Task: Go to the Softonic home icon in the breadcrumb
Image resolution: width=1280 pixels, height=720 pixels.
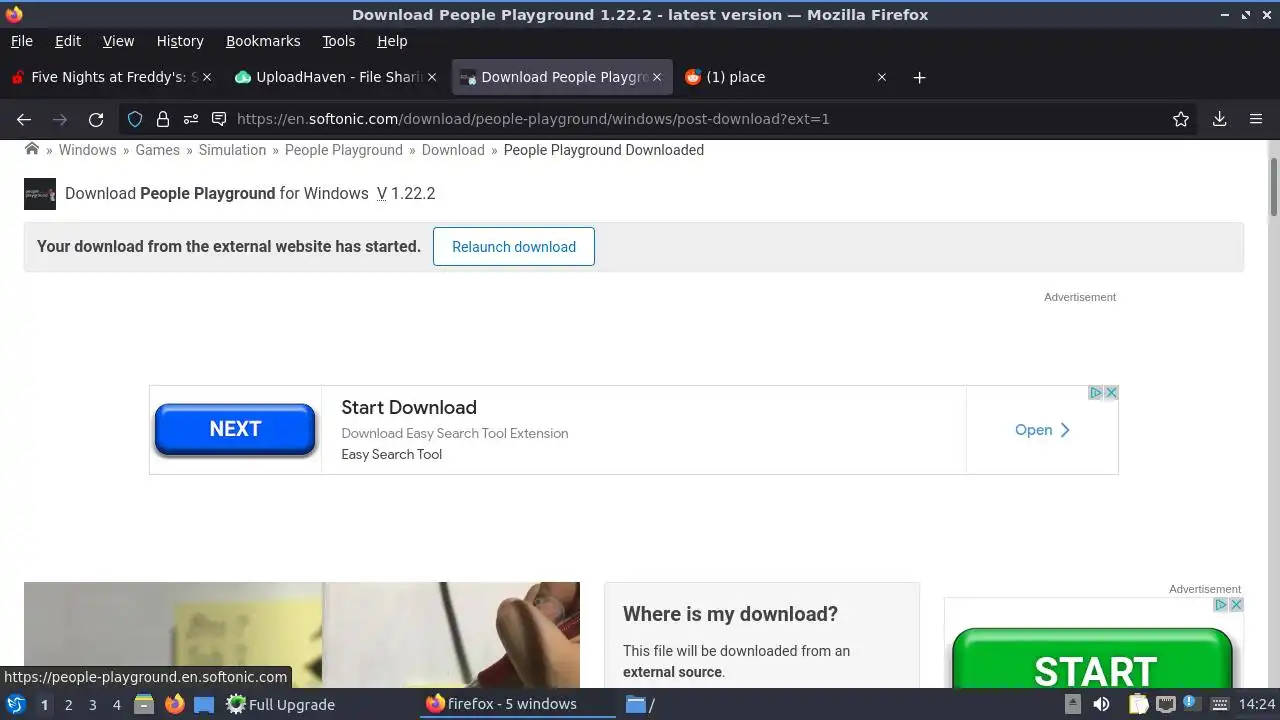Action: (32, 149)
